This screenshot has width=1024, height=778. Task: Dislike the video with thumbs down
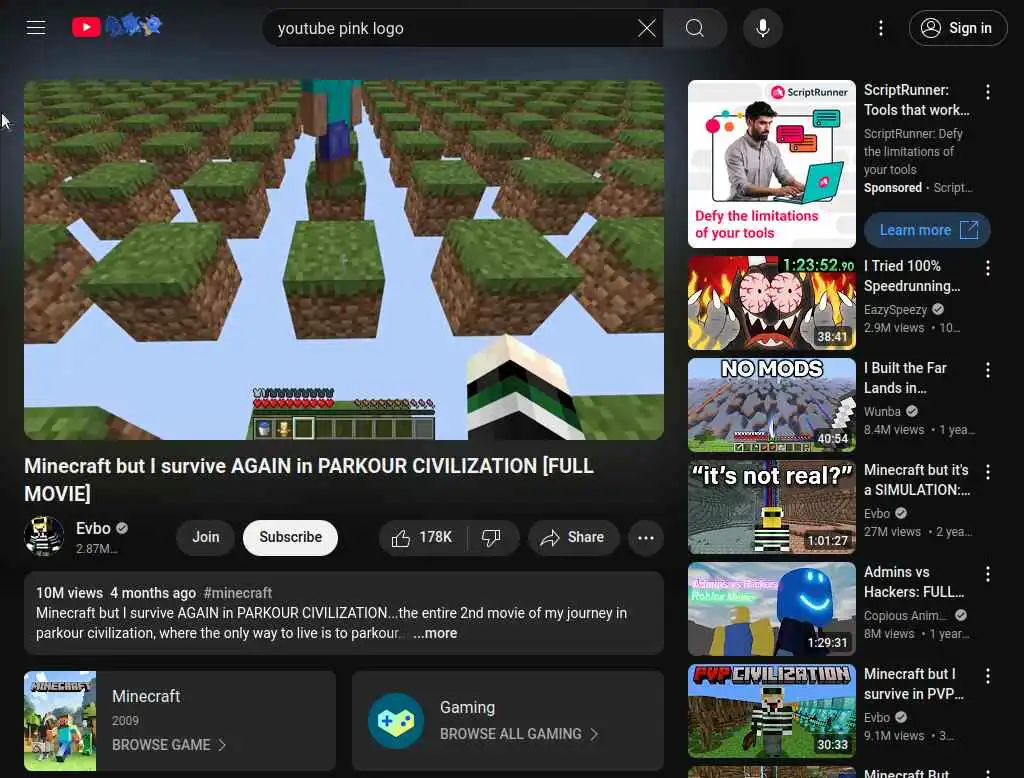point(491,538)
